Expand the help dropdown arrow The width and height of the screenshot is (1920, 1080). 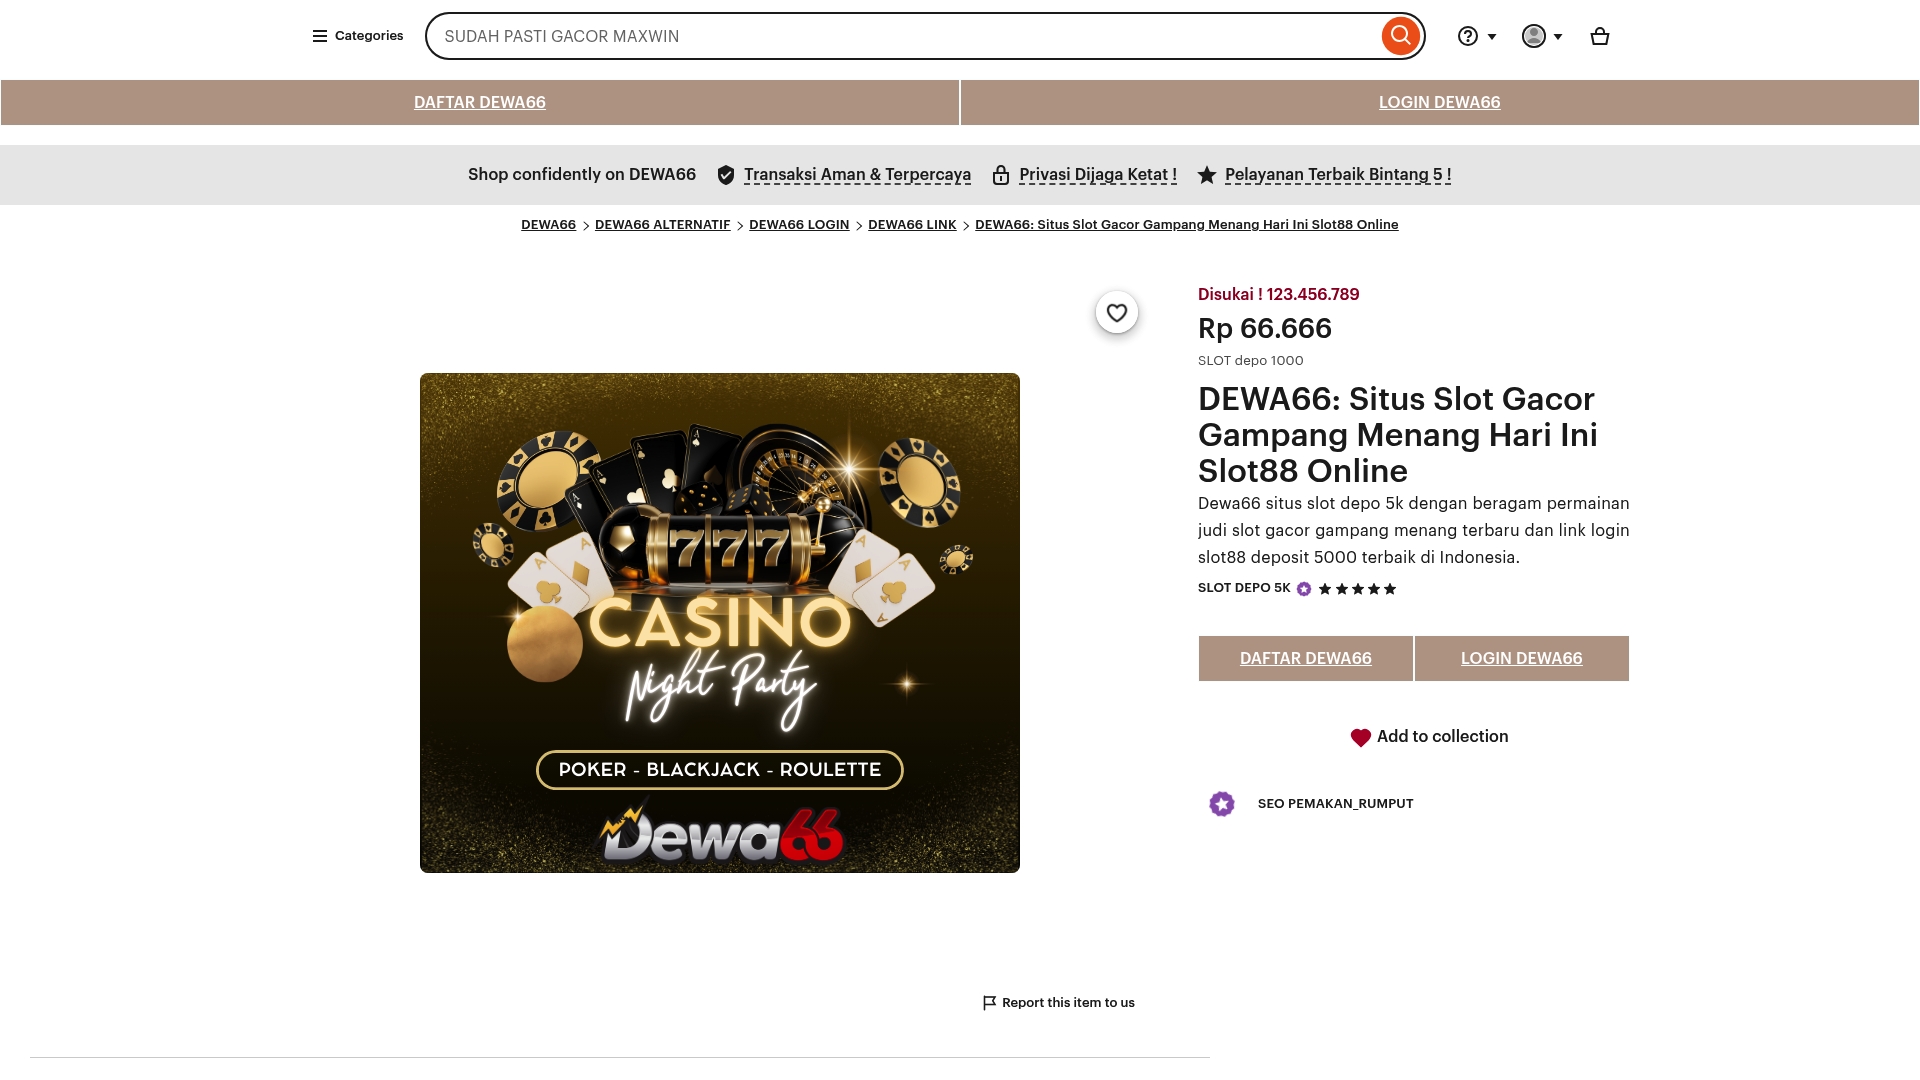click(1492, 37)
